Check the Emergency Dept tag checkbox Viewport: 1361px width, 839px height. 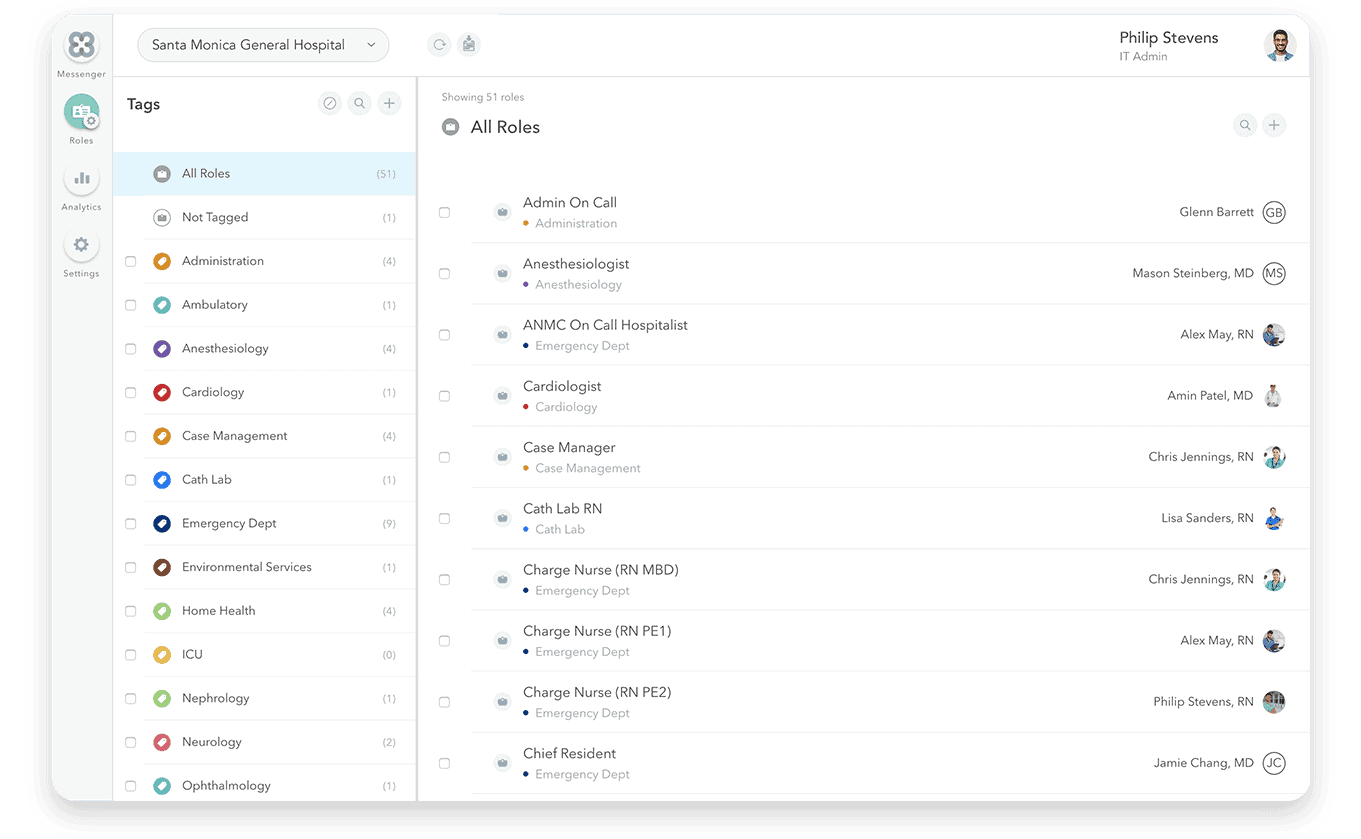(131, 524)
